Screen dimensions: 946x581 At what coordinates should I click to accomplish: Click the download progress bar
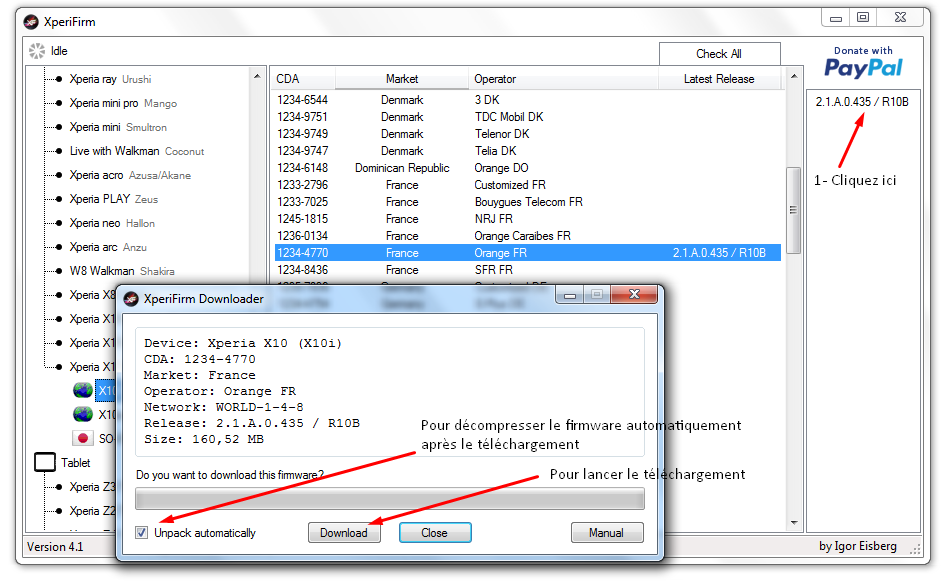pyautogui.click(x=390, y=499)
